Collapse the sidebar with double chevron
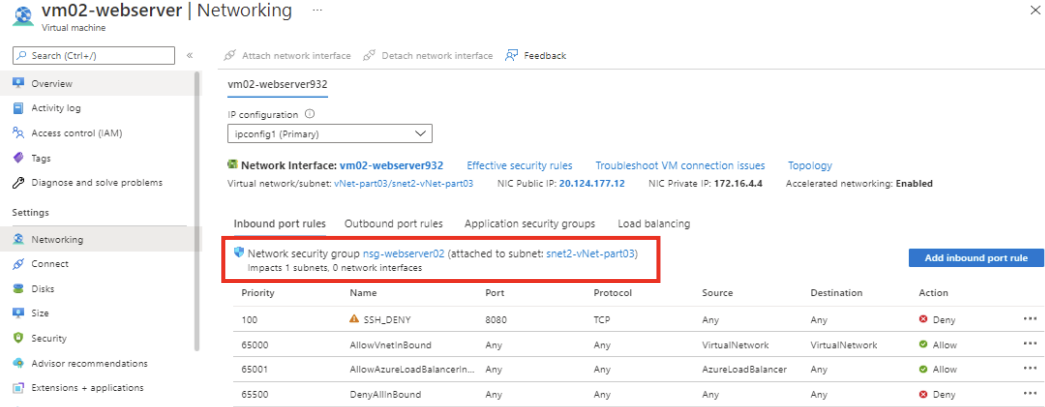The height and width of the screenshot is (407, 1045). [x=189, y=55]
